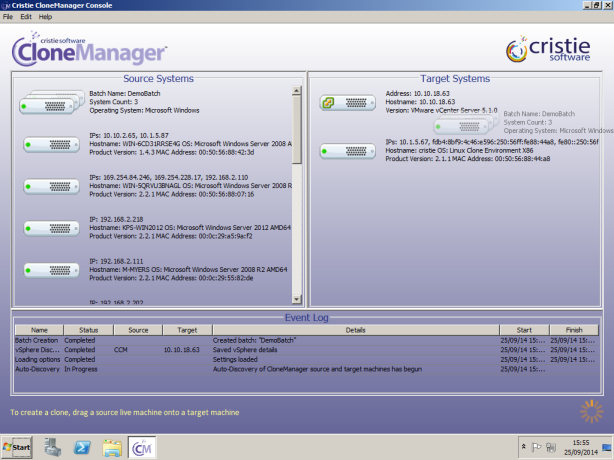614x460 pixels.
Task: Click the network tray icon
Action: (x=551, y=447)
